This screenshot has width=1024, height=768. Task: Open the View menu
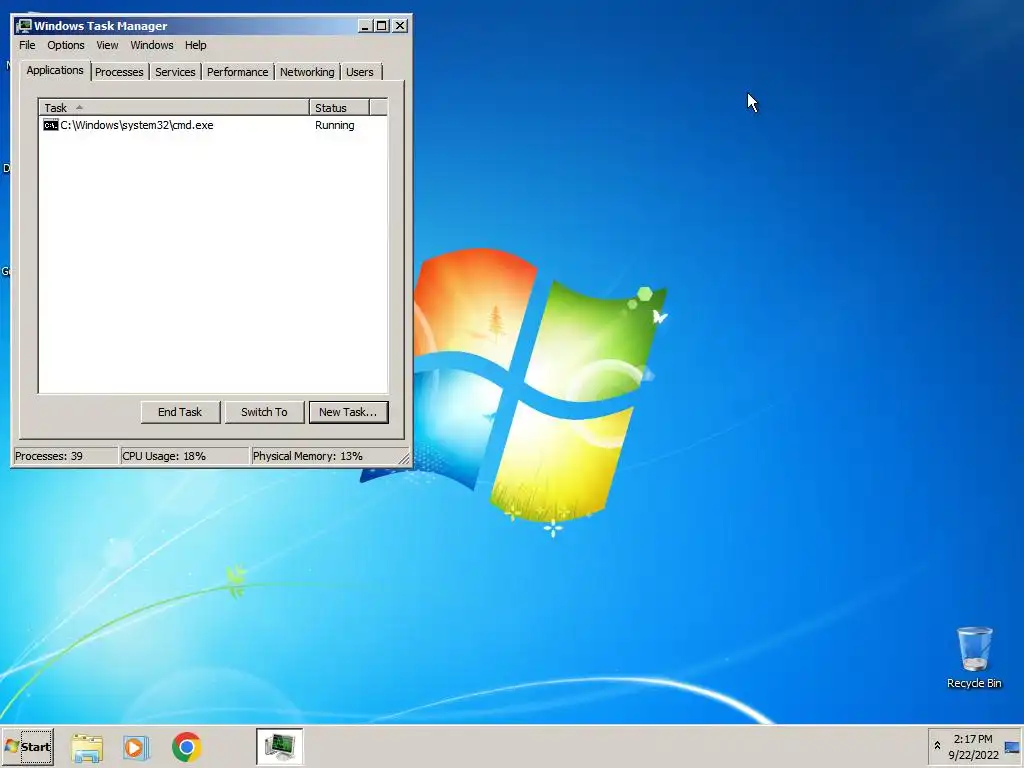click(x=107, y=45)
